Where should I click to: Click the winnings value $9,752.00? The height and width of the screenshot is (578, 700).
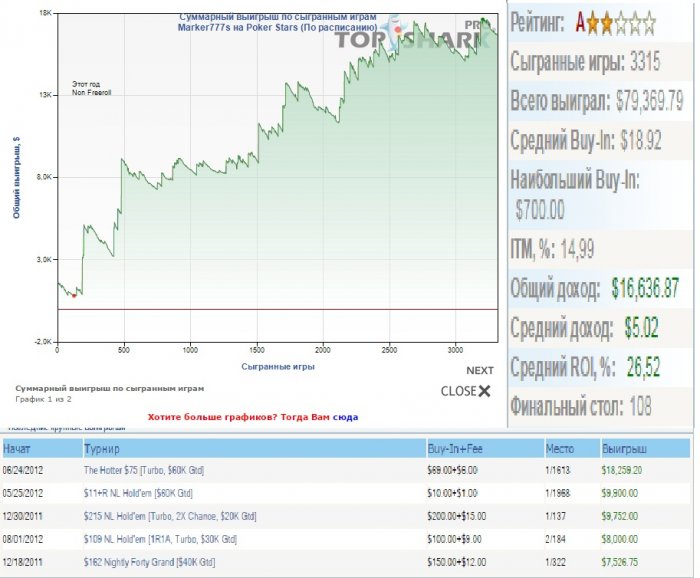coord(619,516)
